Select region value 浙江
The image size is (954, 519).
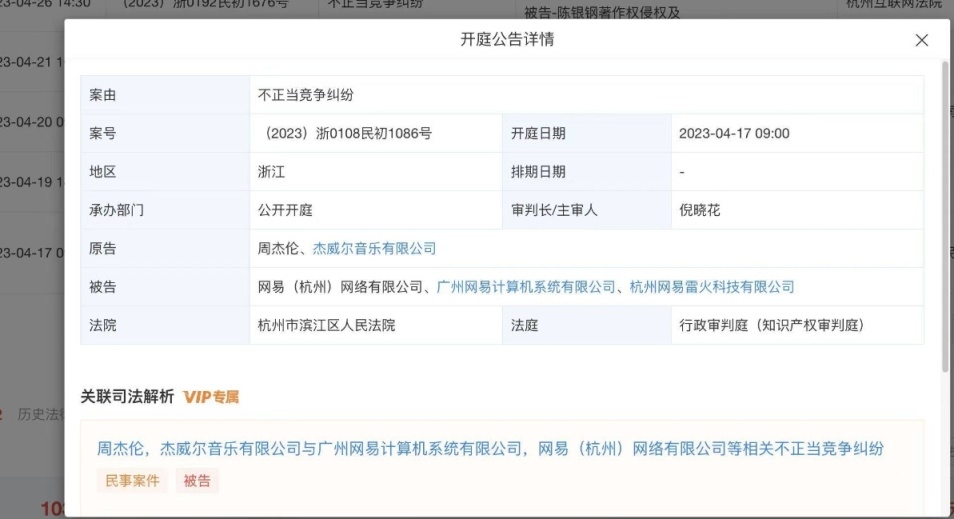pos(271,172)
